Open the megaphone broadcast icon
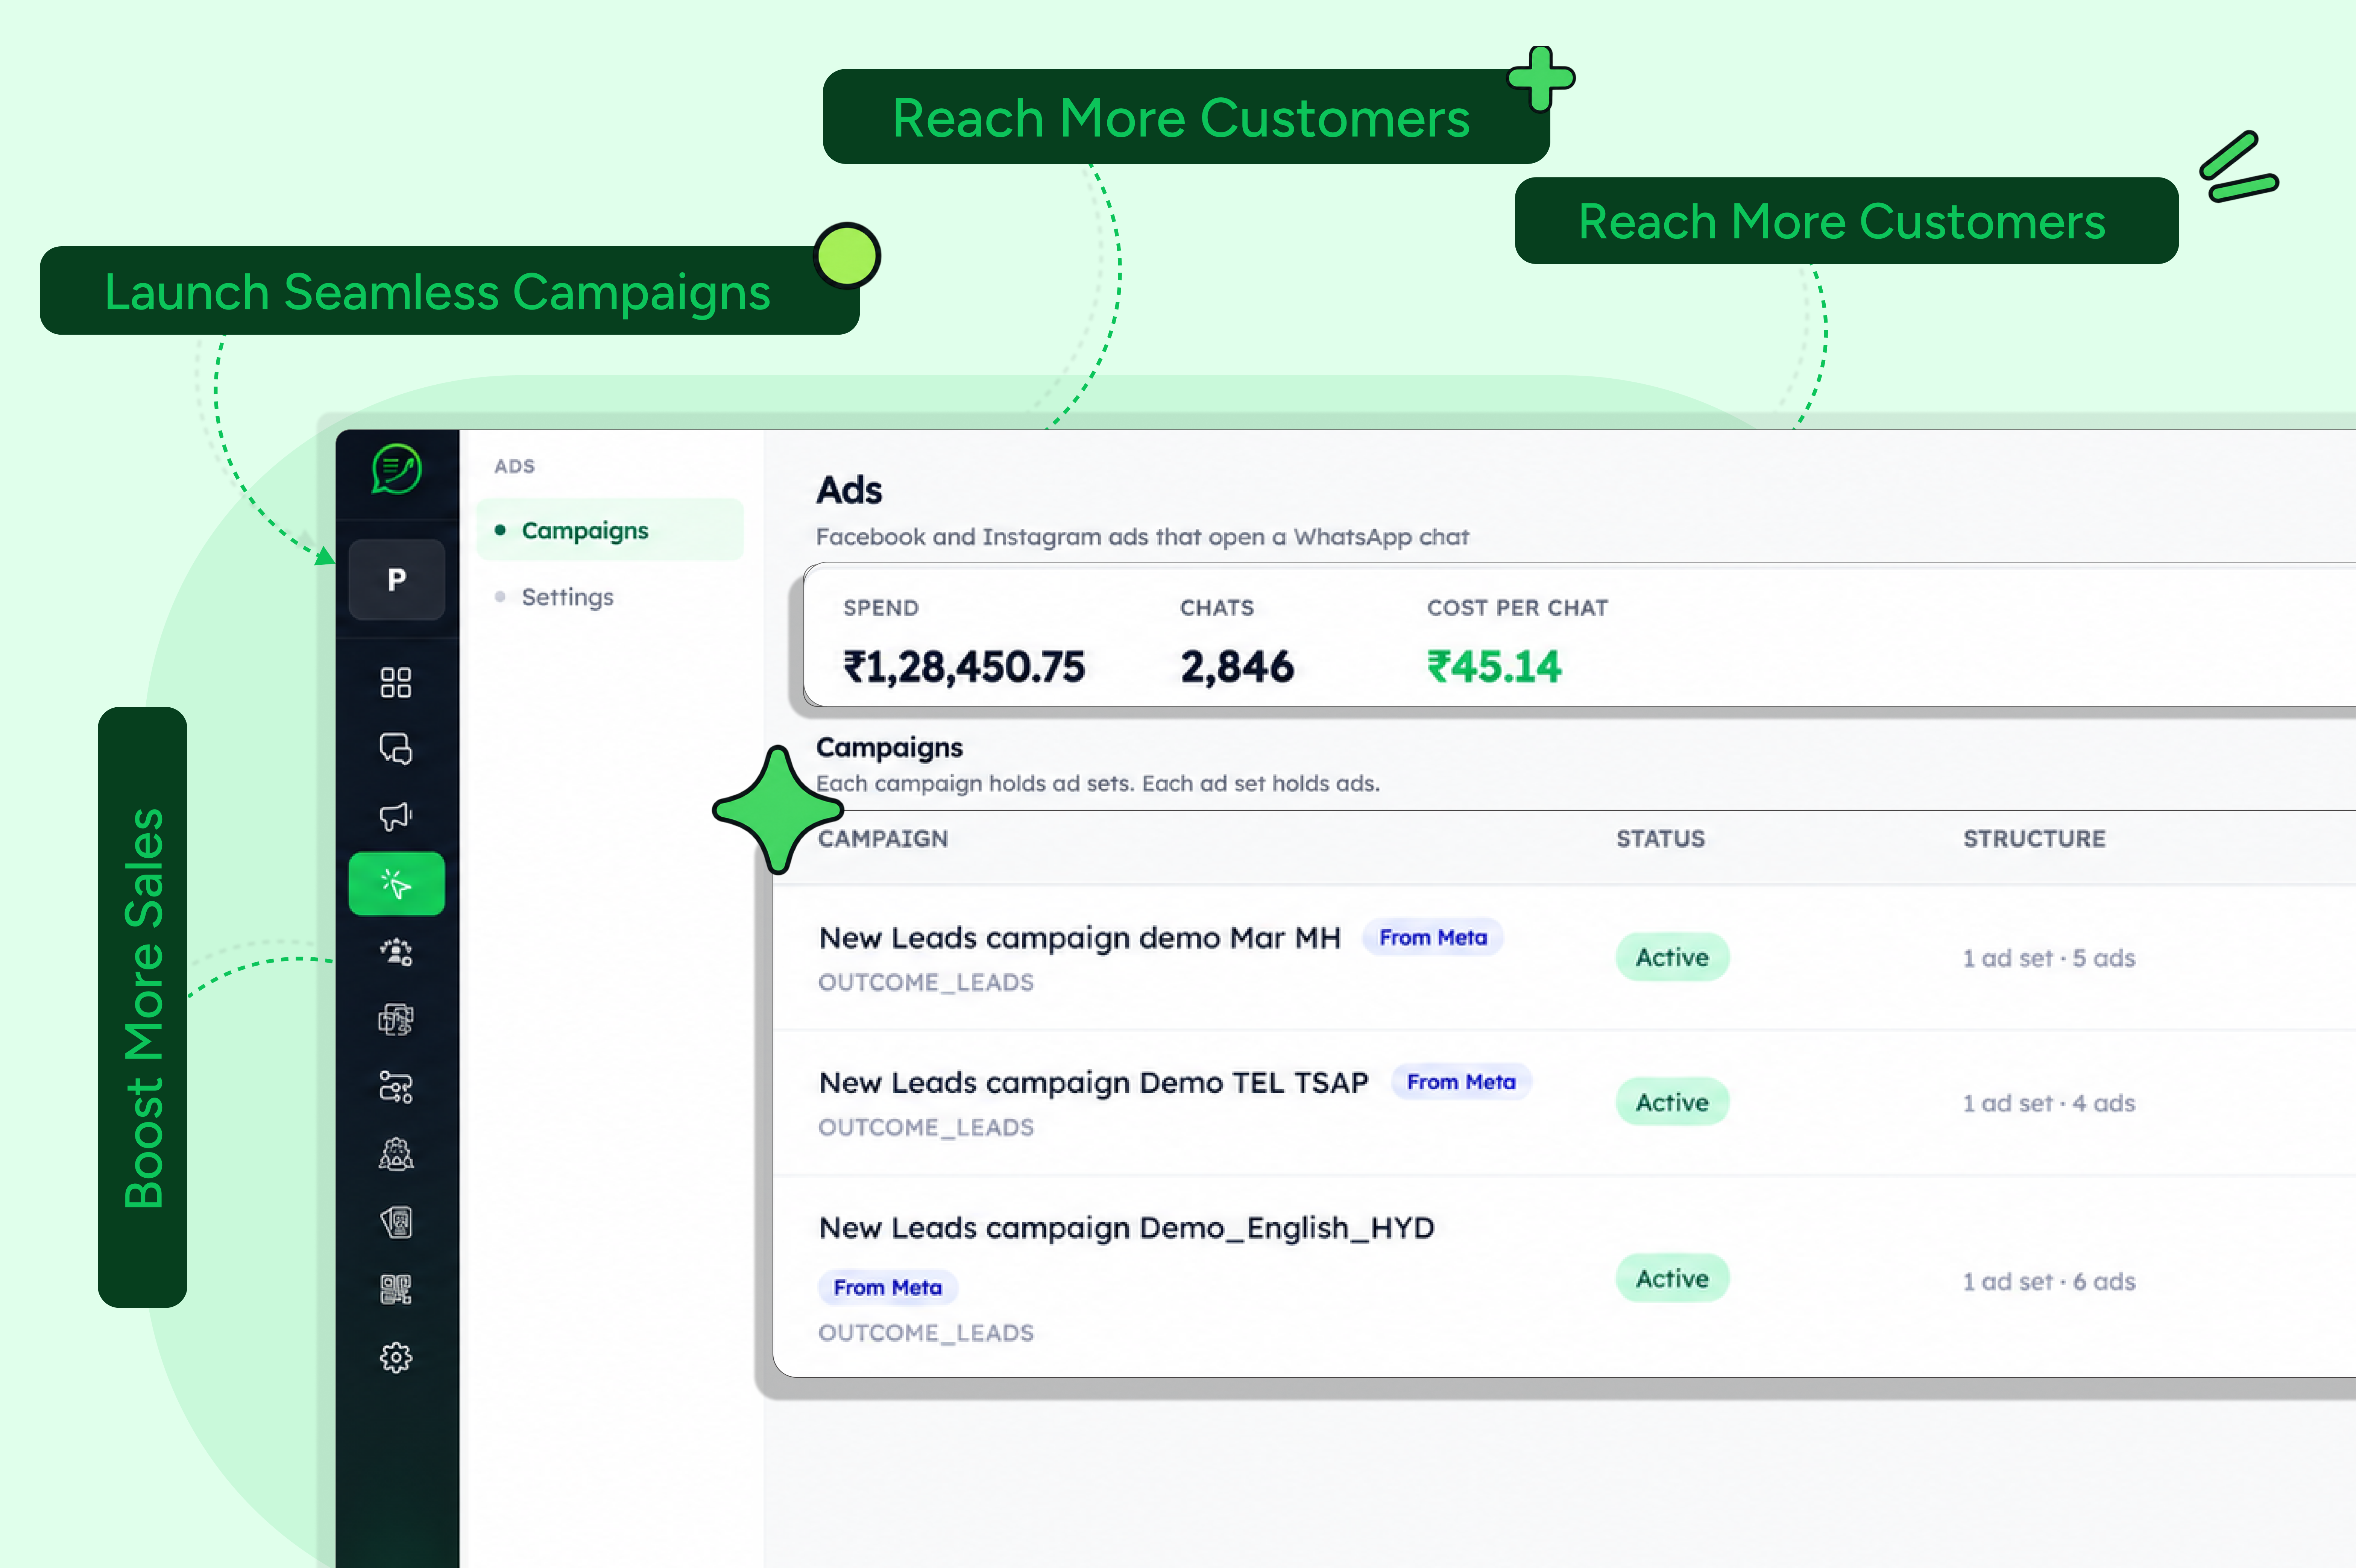Viewport: 2356px width, 1568px height. click(x=396, y=816)
